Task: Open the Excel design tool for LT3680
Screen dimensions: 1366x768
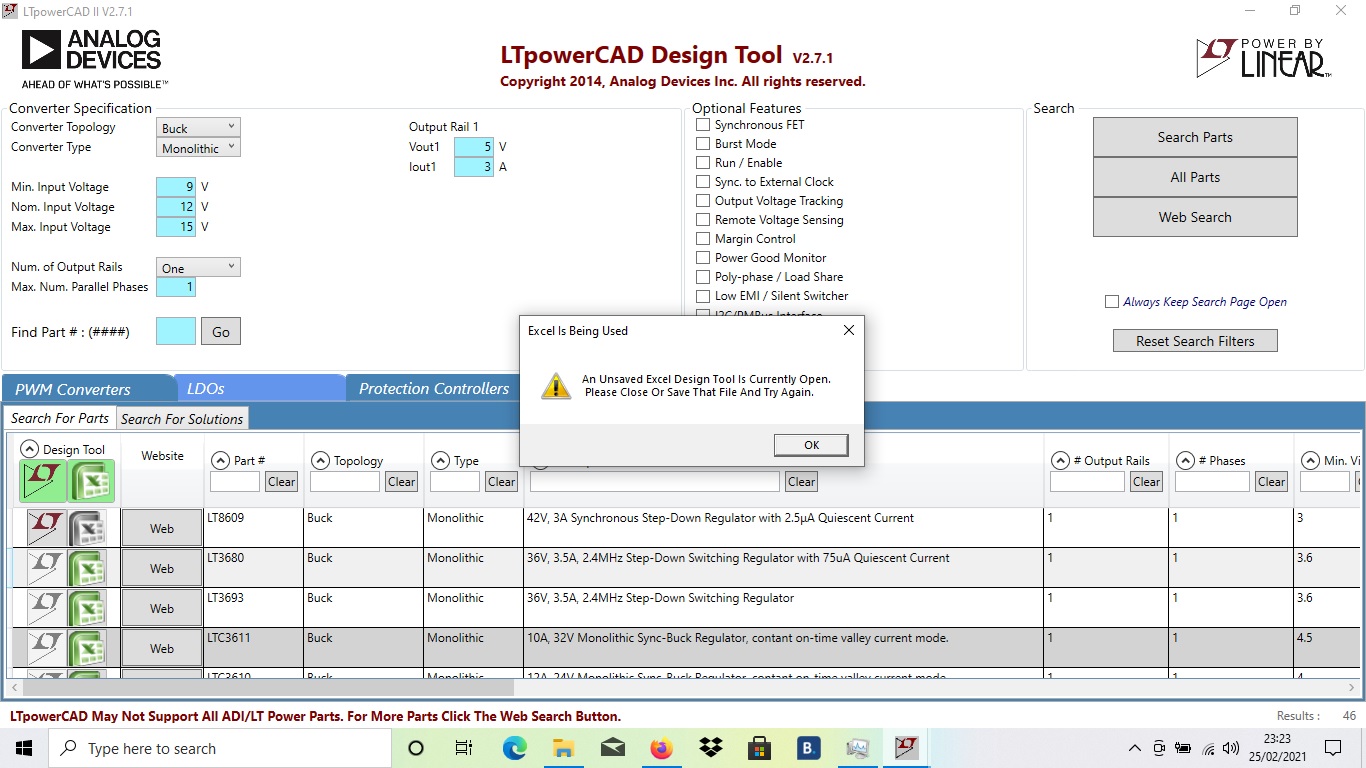Action: (x=87, y=568)
